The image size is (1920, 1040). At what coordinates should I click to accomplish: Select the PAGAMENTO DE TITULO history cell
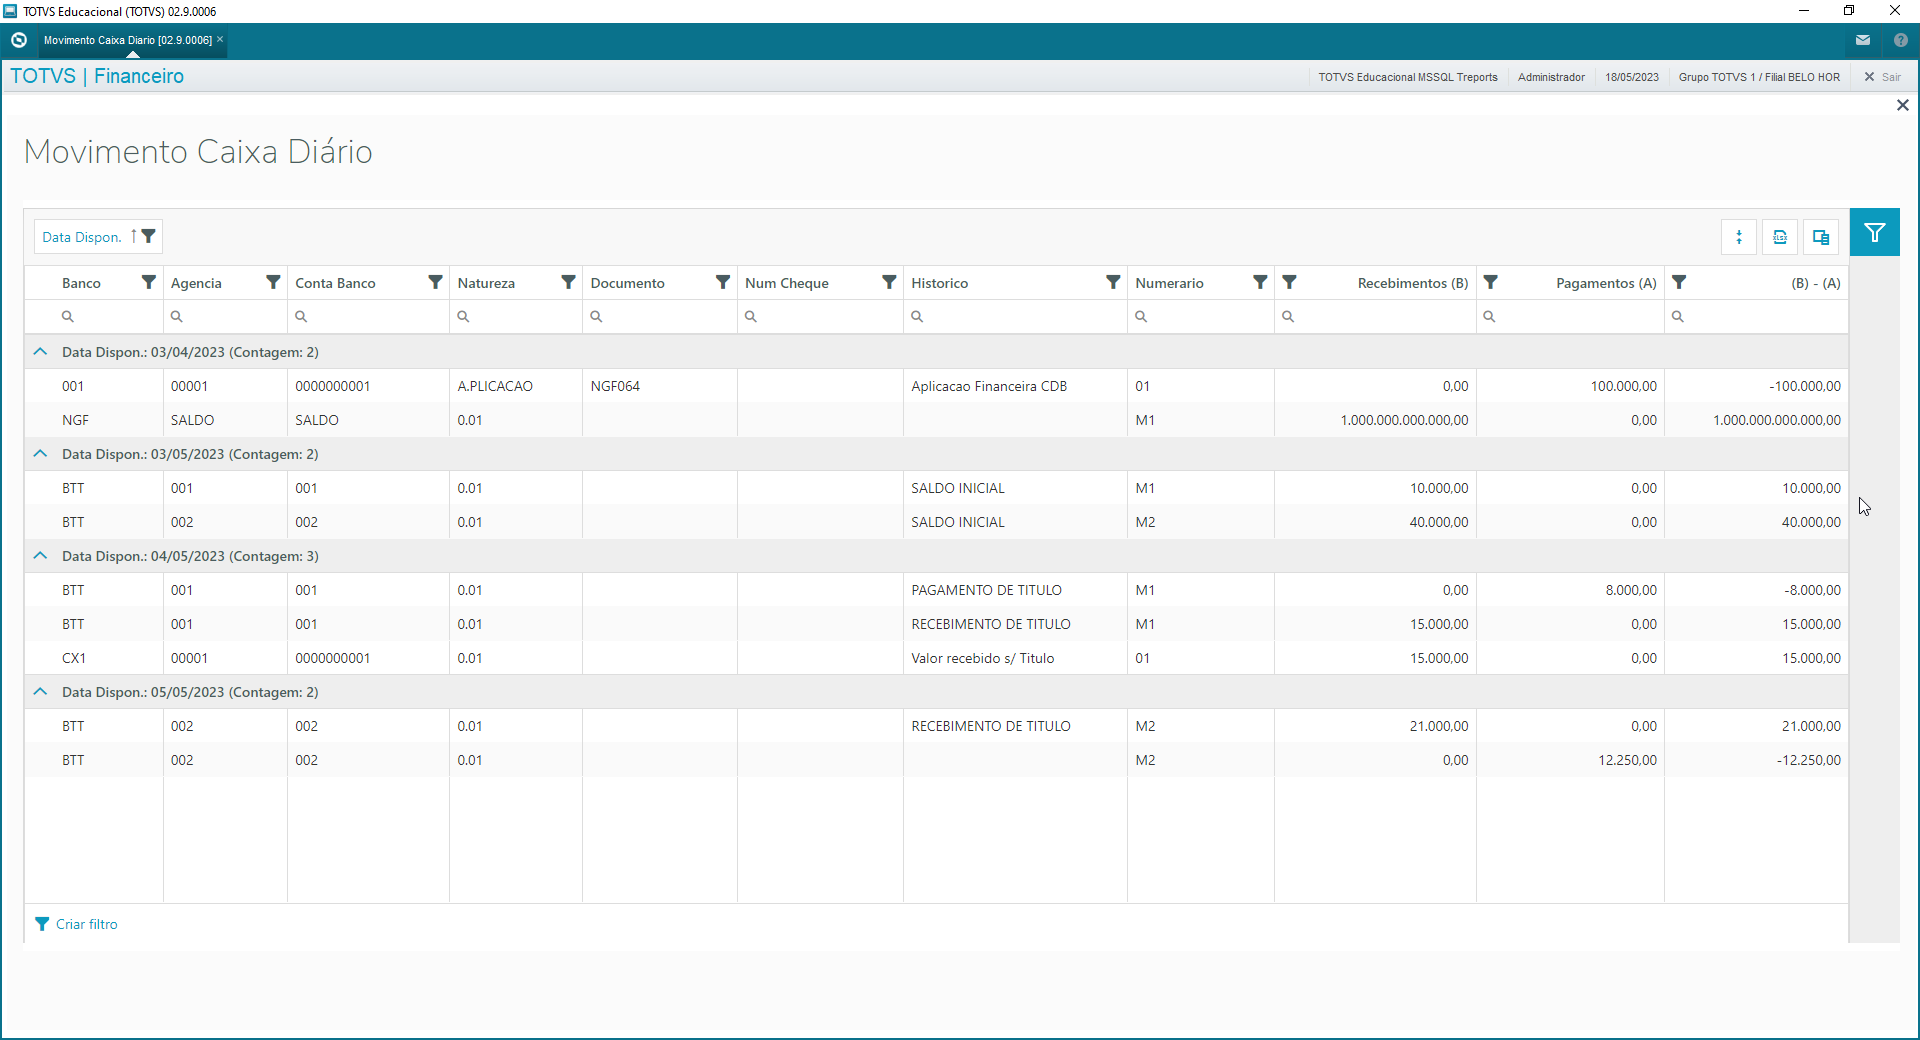pos(1015,590)
